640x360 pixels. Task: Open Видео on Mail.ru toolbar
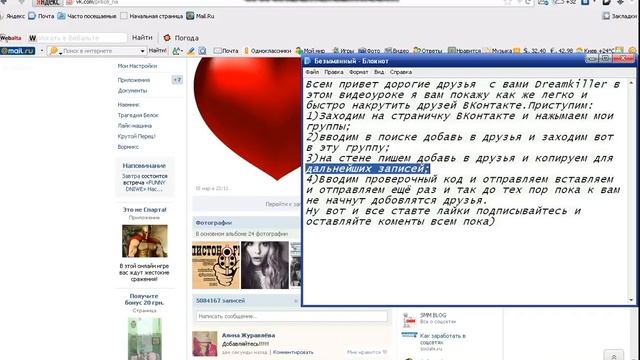pyautogui.click(x=396, y=51)
